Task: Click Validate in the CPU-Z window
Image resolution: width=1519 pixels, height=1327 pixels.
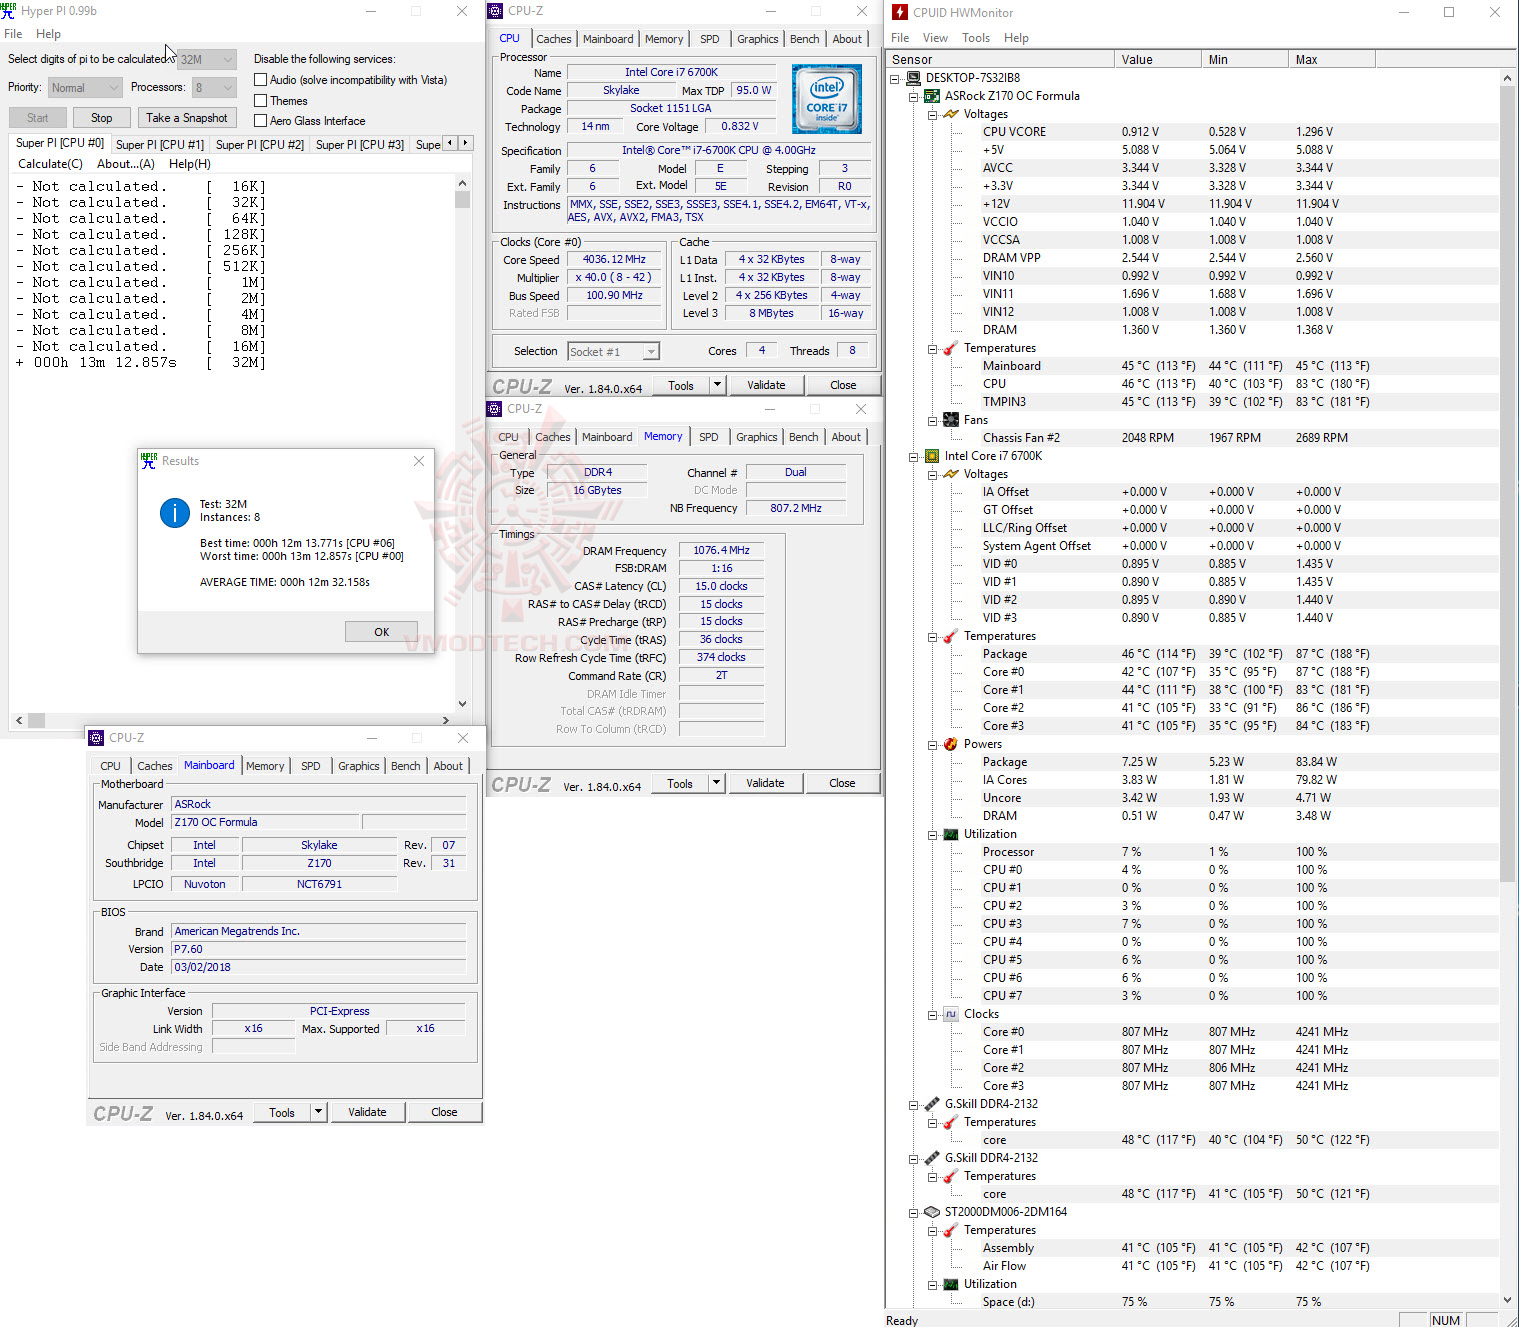Action: (x=766, y=384)
